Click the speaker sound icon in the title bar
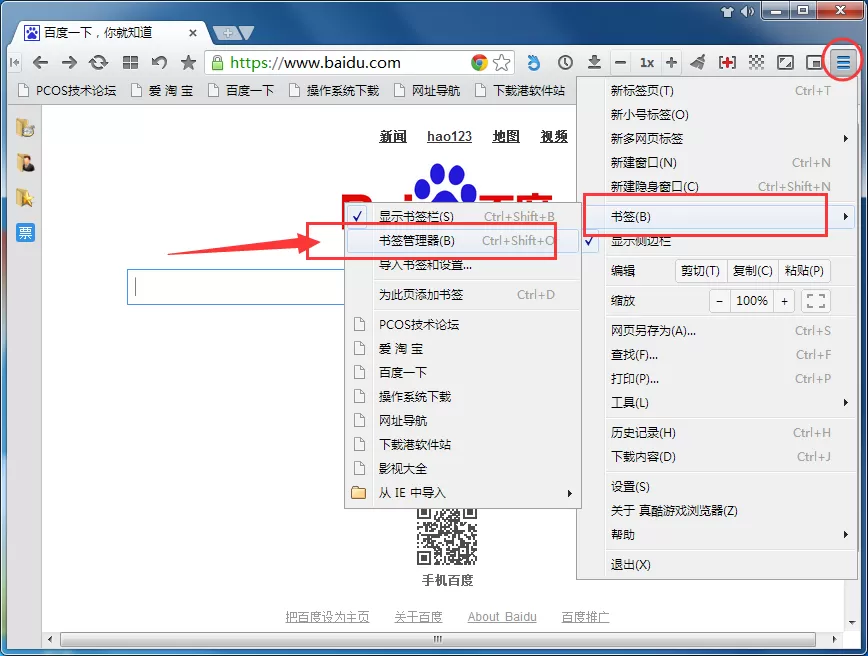Screen dimensions: 868x656 [747, 12]
